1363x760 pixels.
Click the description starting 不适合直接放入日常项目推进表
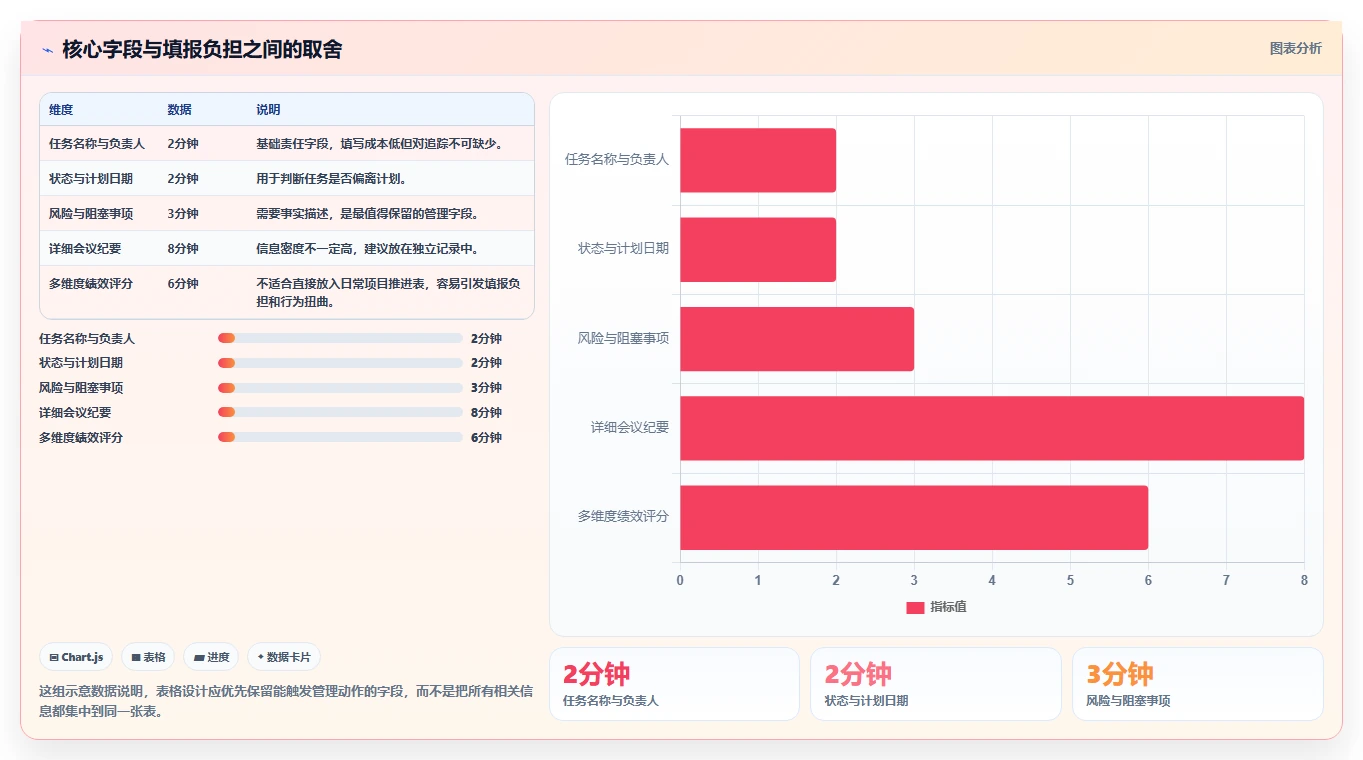[388, 293]
